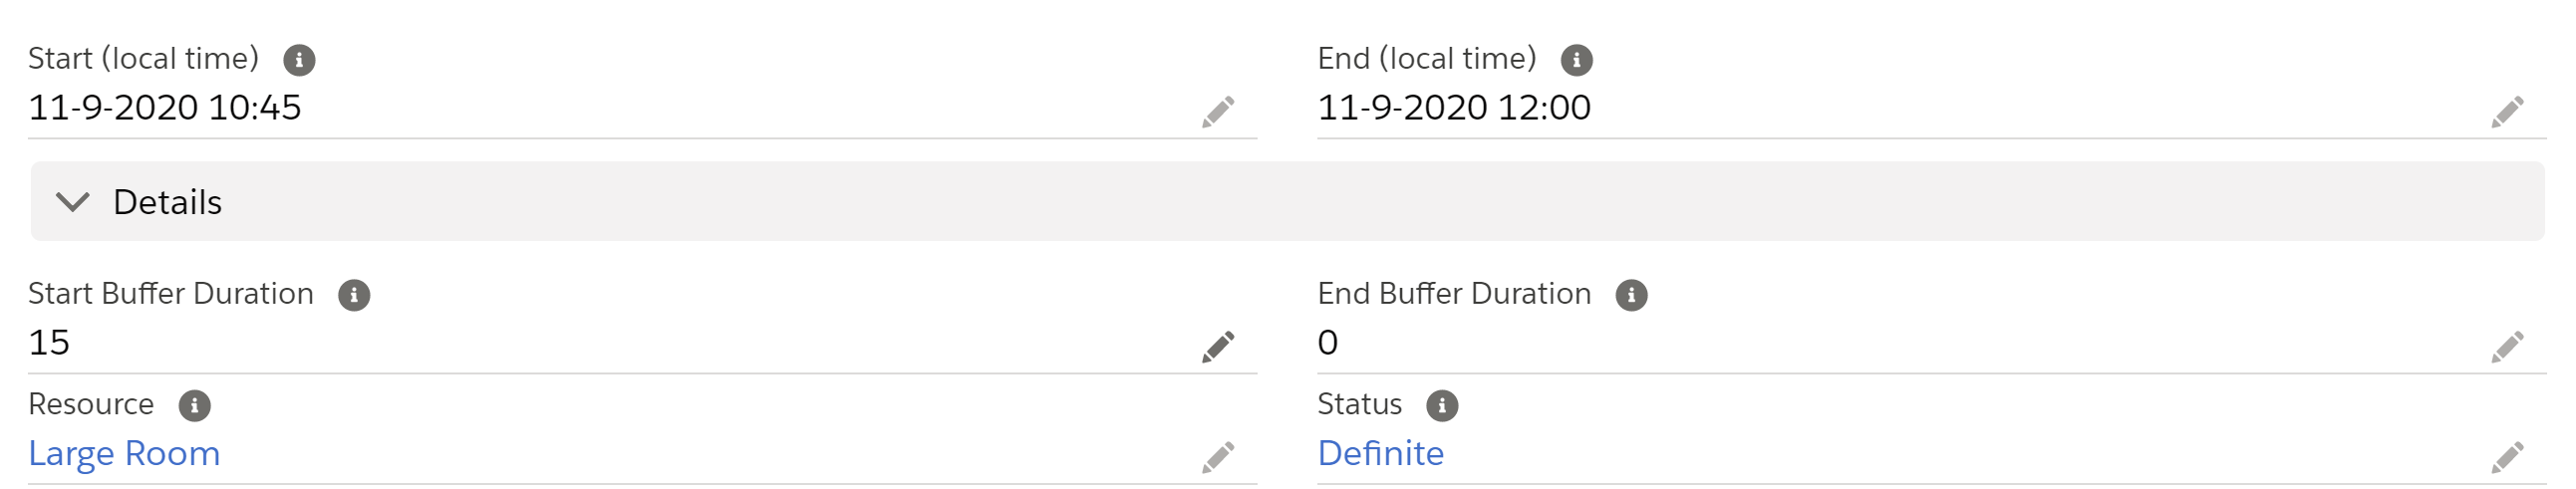
Task: Click pencil icon for Start Buffer Duration
Action: [1217, 346]
